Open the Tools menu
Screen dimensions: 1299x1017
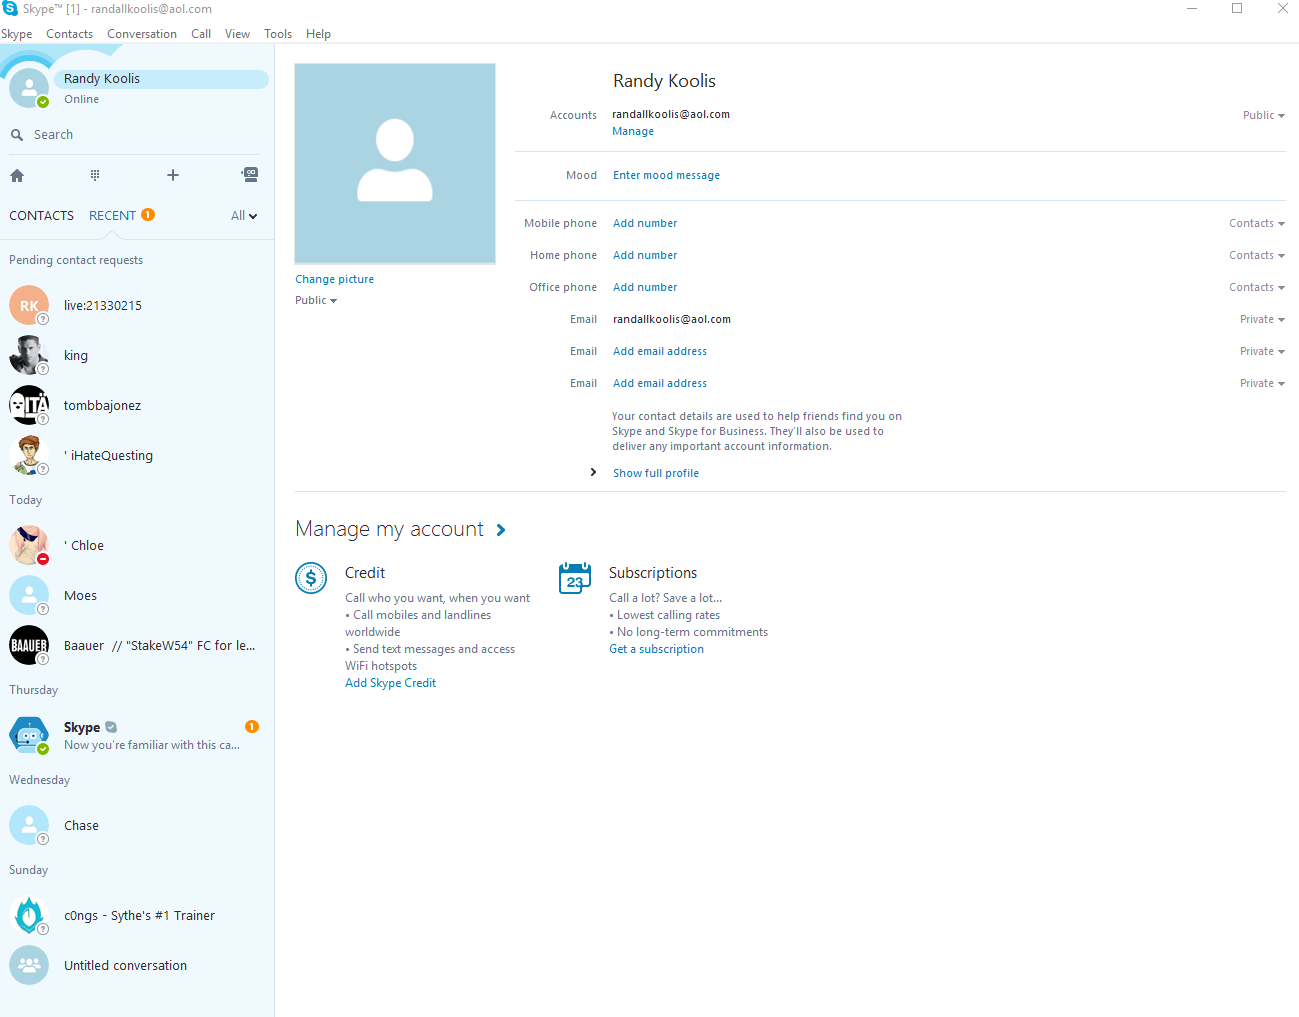click(278, 34)
